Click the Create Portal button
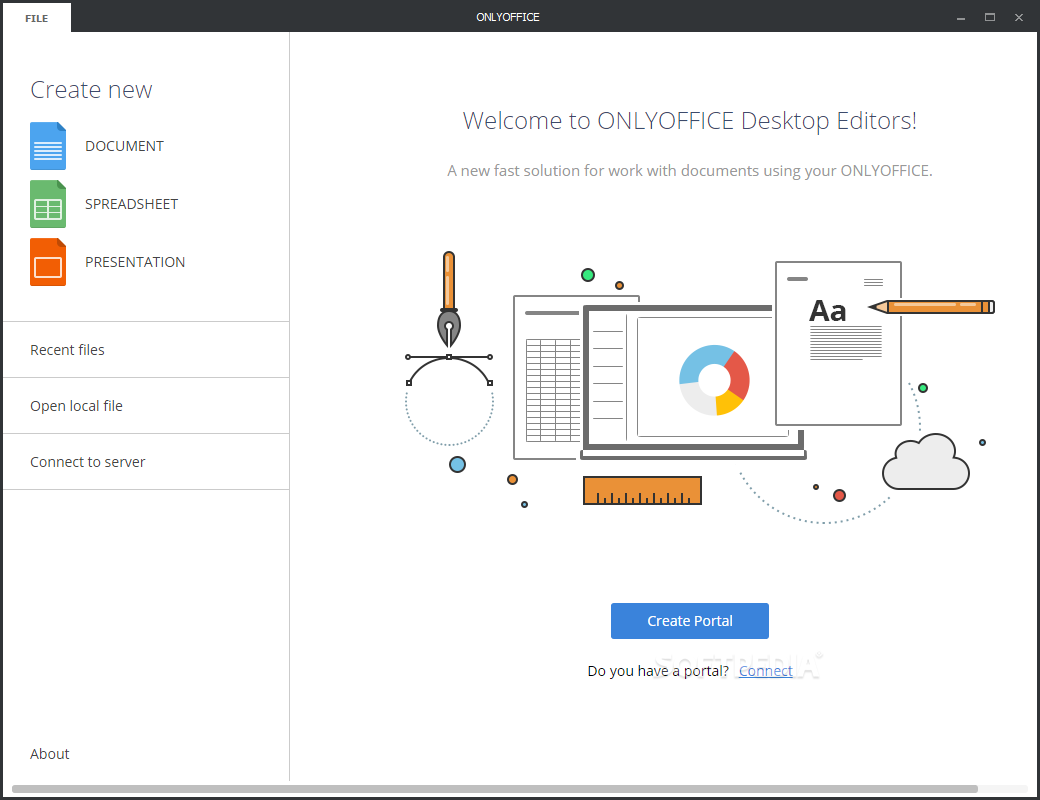The height and width of the screenshot is (800, 1040). [x=690, y=621]
